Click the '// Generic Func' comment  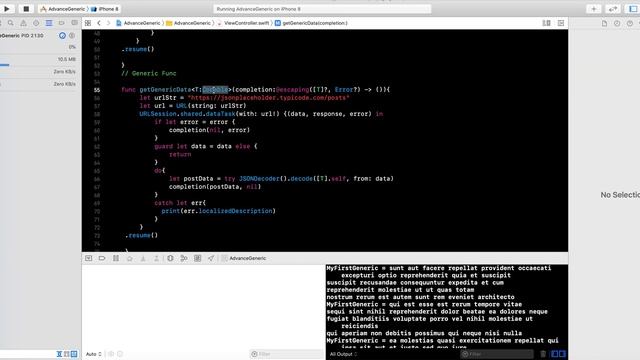[x=149, y=73]
